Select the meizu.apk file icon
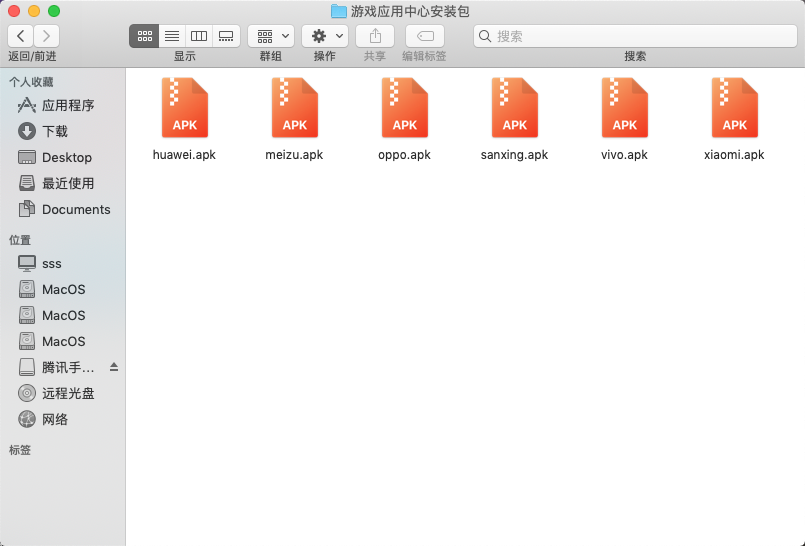The image size is (805, 546). point(295,107)
